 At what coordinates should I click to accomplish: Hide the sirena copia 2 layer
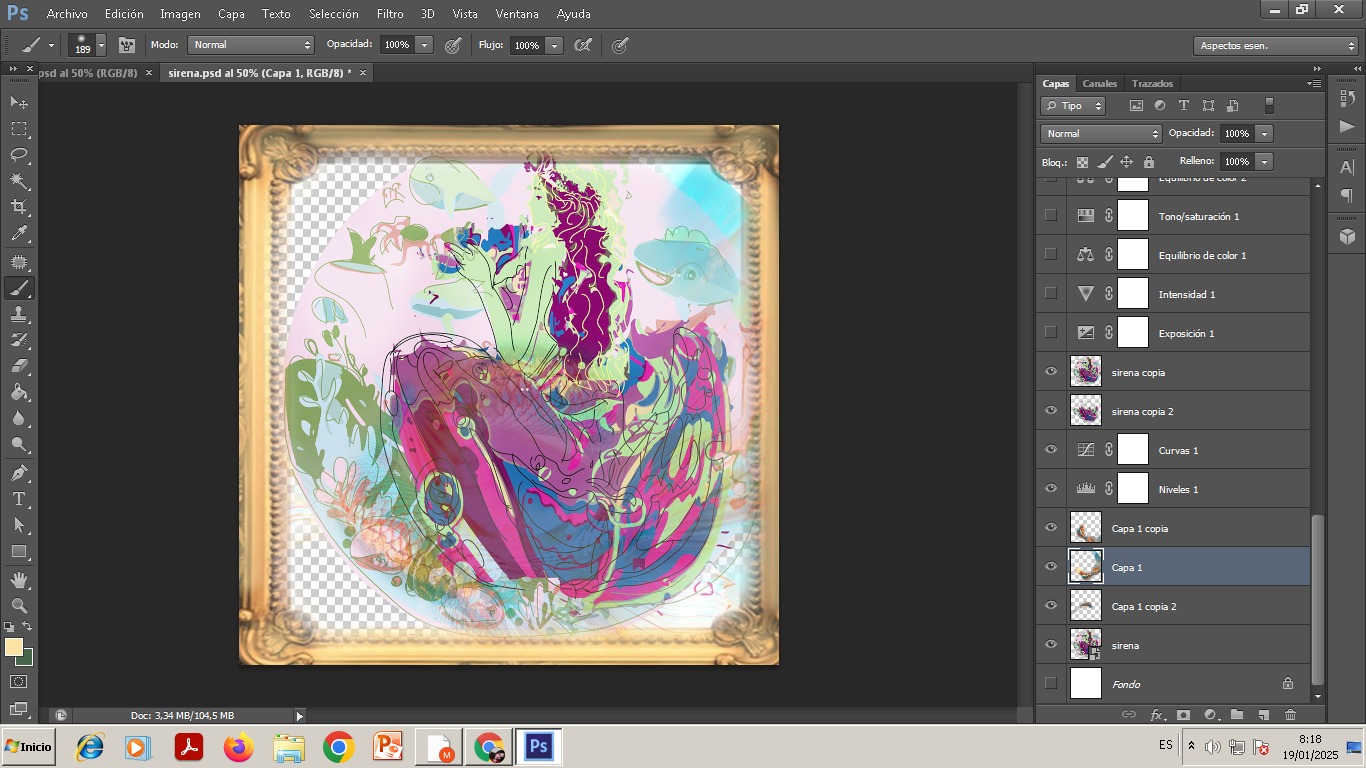coord(1050,411)
